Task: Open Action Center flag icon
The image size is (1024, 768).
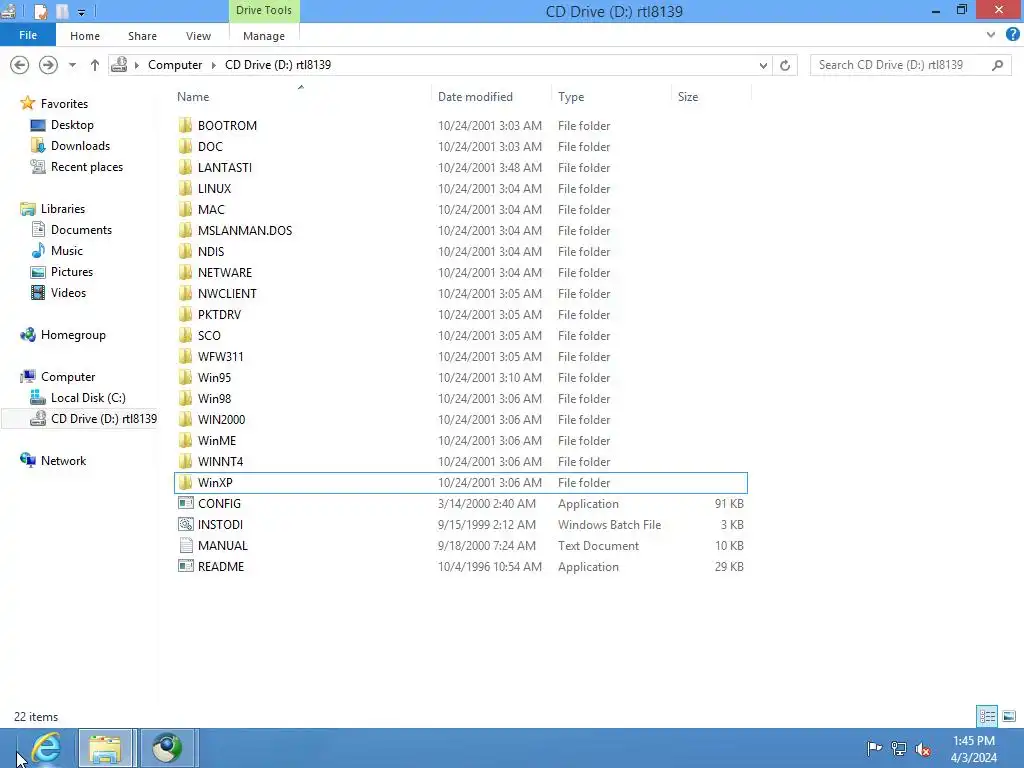Action: click(x=874, y=748)
